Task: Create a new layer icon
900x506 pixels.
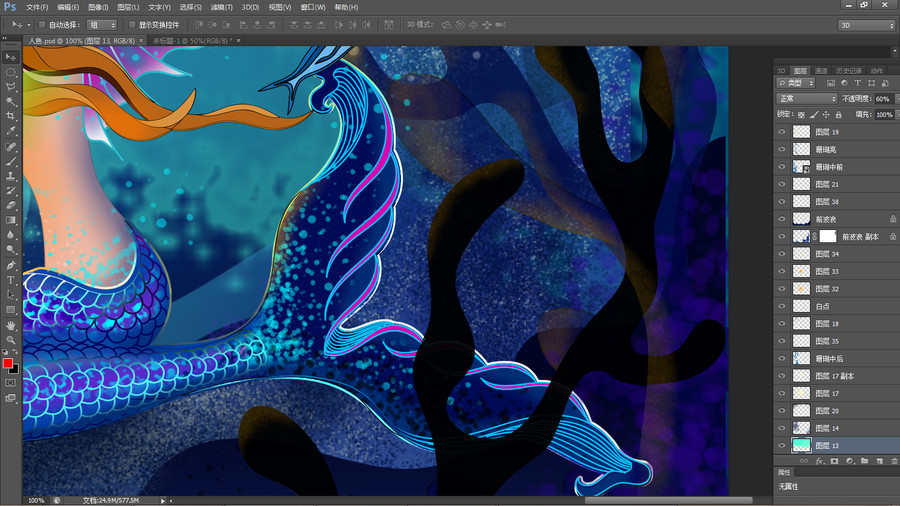Action: point(879,461)
